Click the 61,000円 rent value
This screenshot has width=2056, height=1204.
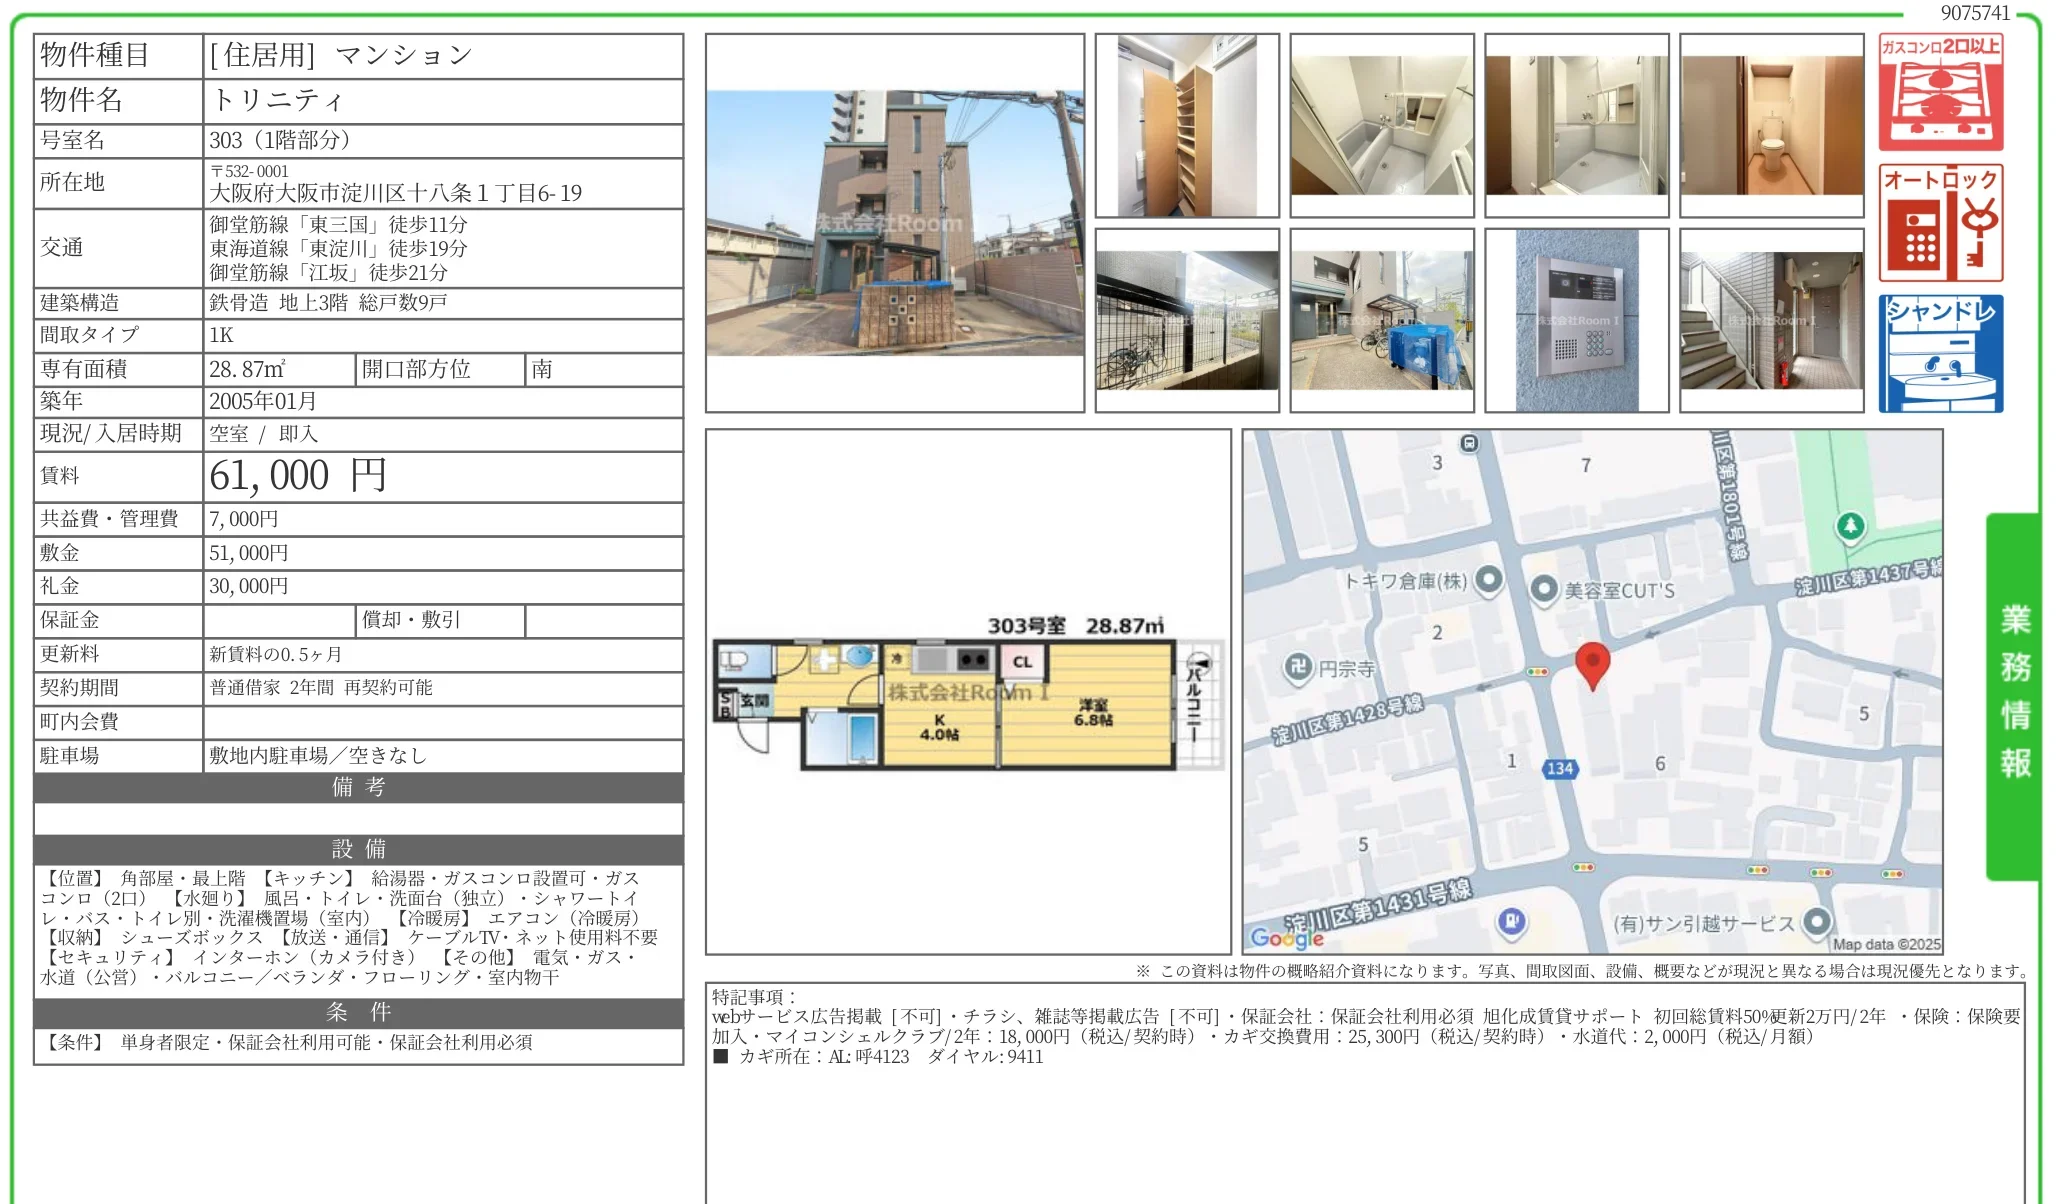[x=297, y=476]
